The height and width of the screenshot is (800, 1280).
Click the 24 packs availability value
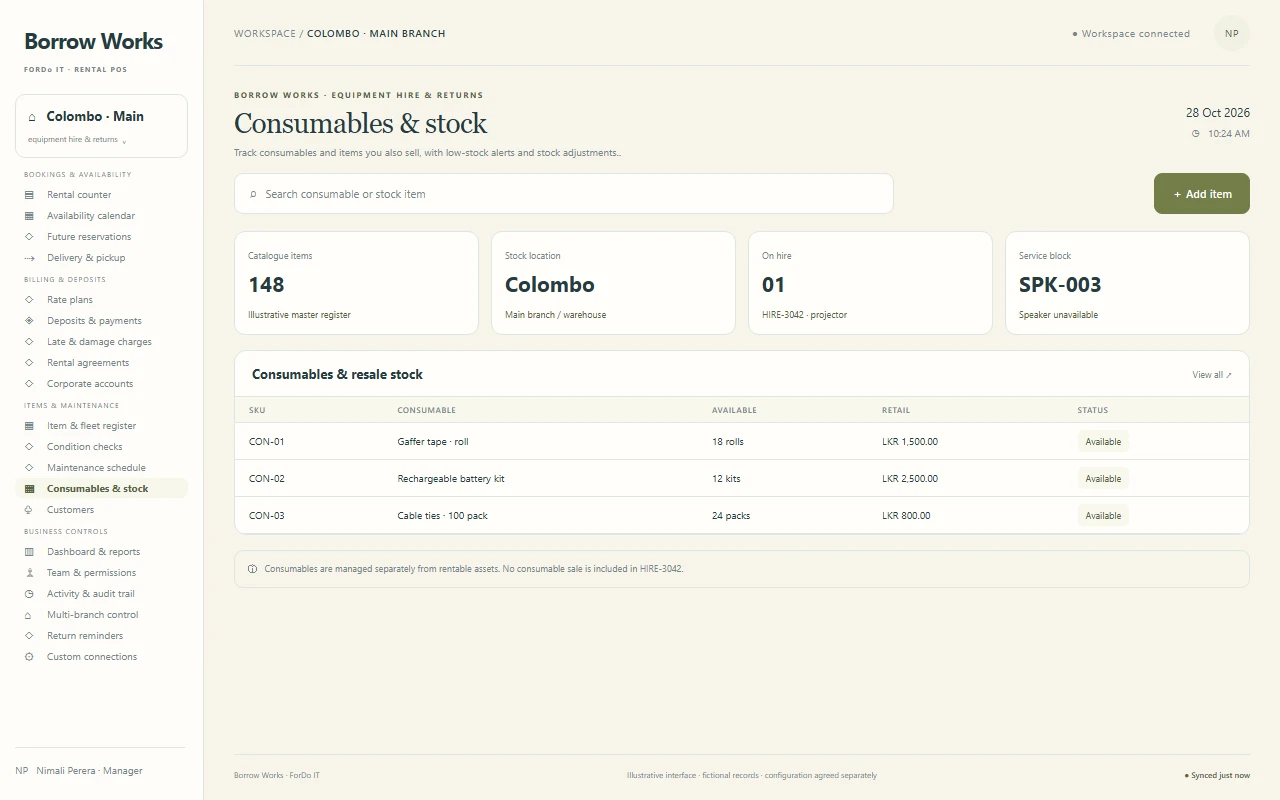(x=731, y=516)
